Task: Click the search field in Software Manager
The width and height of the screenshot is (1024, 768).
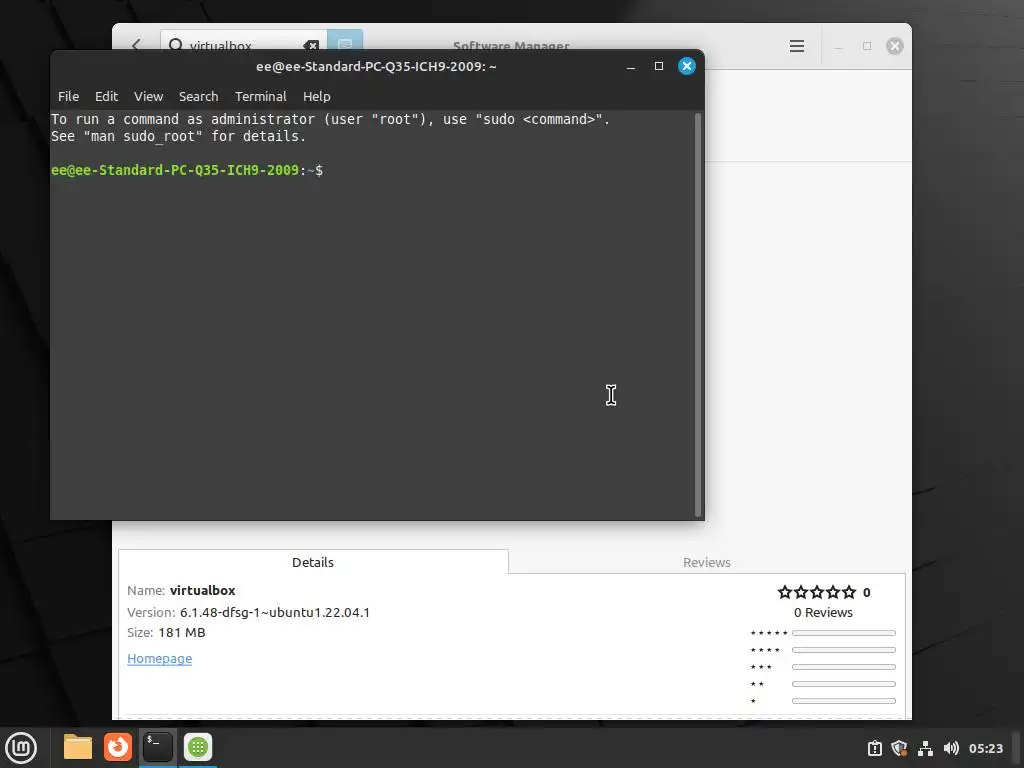Action: click(x=243, y=40)
